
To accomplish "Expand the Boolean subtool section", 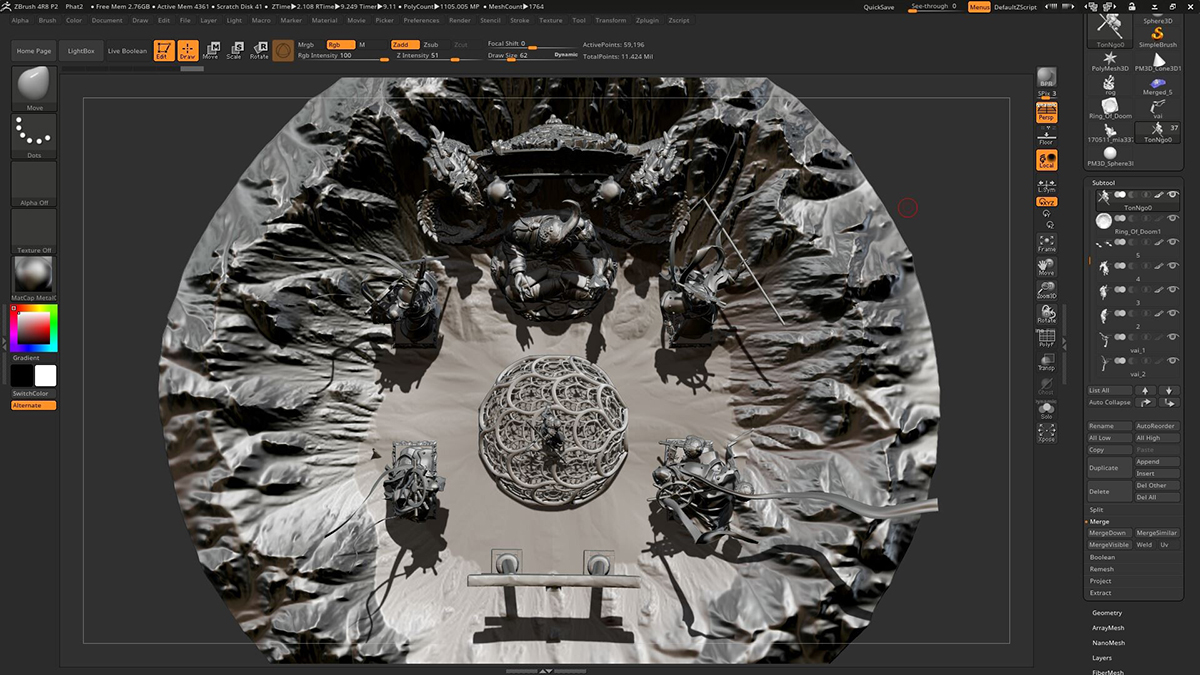I will point(1102,558).
